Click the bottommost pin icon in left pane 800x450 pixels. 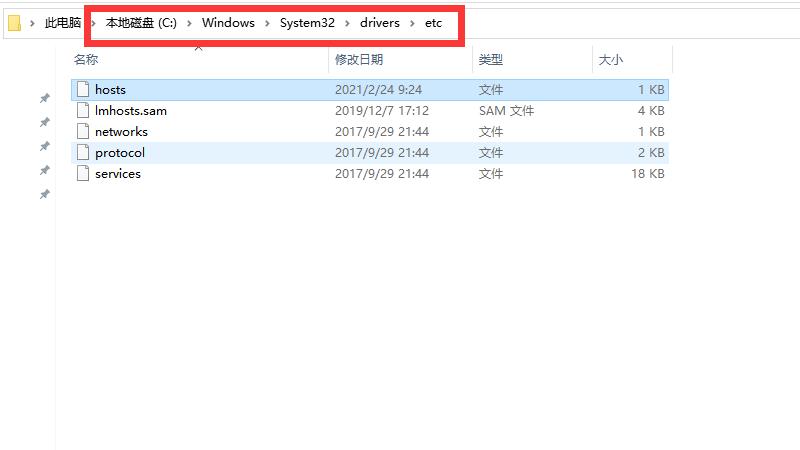[44, 194]
